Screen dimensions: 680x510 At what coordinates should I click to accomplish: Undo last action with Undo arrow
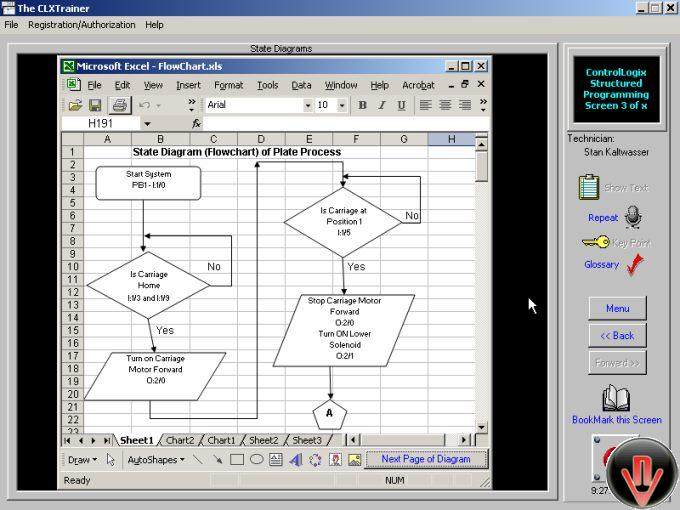(x=144, y=105)
